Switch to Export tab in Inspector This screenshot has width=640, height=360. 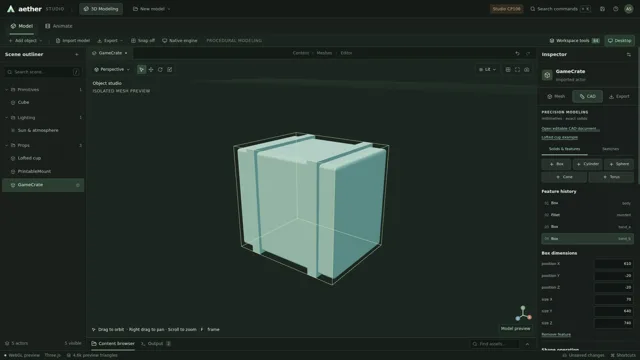point(619,96)
